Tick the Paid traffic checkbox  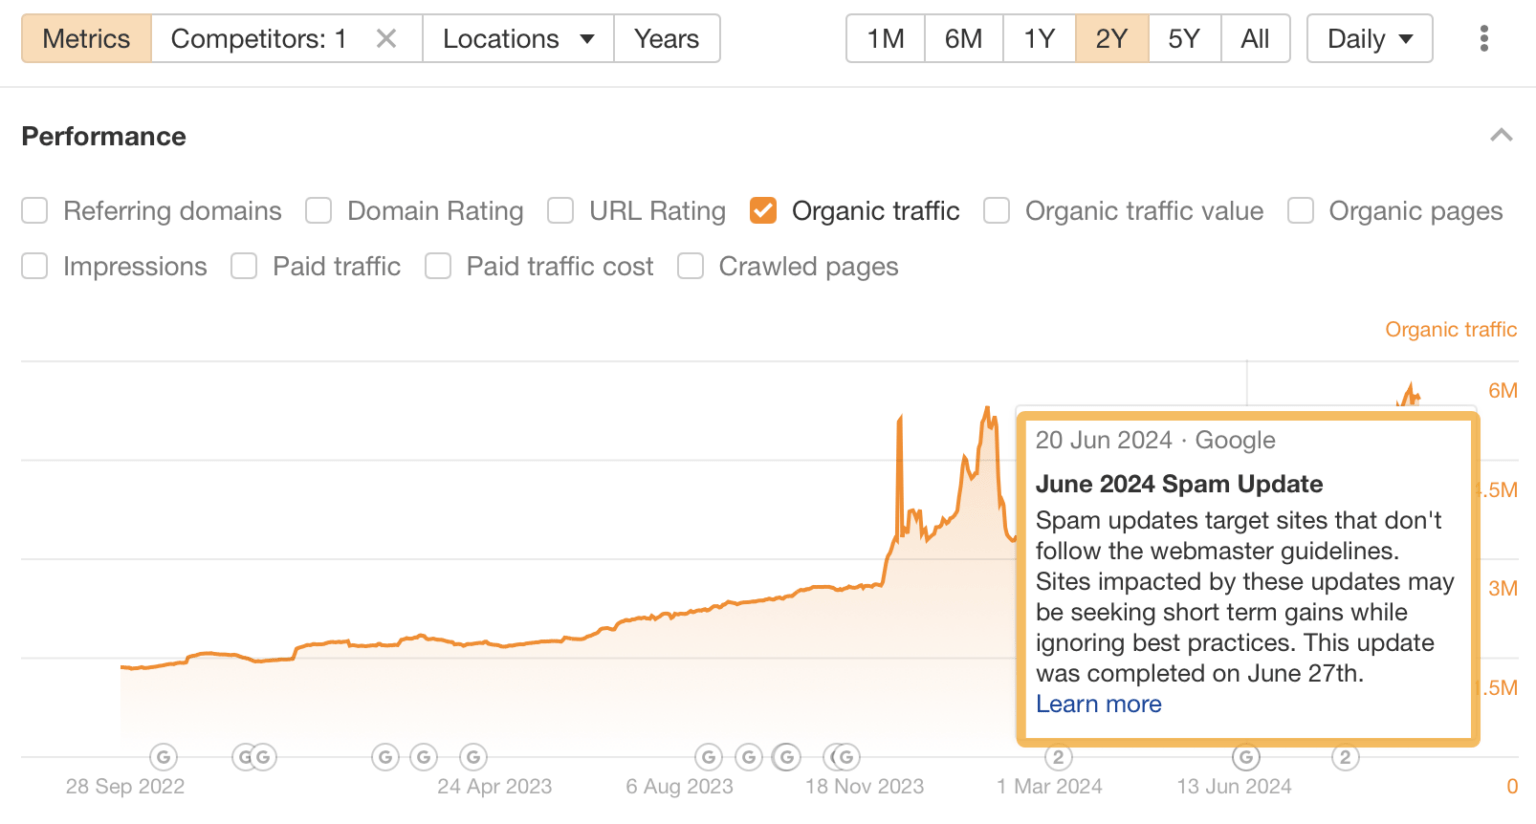tap(244, 266)
